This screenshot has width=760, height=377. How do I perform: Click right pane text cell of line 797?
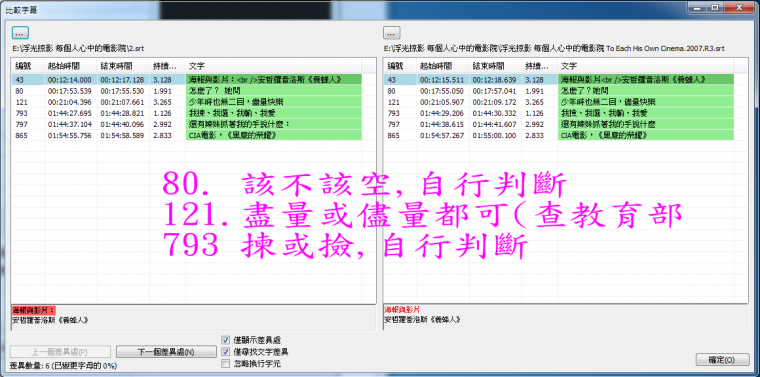click(646, 124)
